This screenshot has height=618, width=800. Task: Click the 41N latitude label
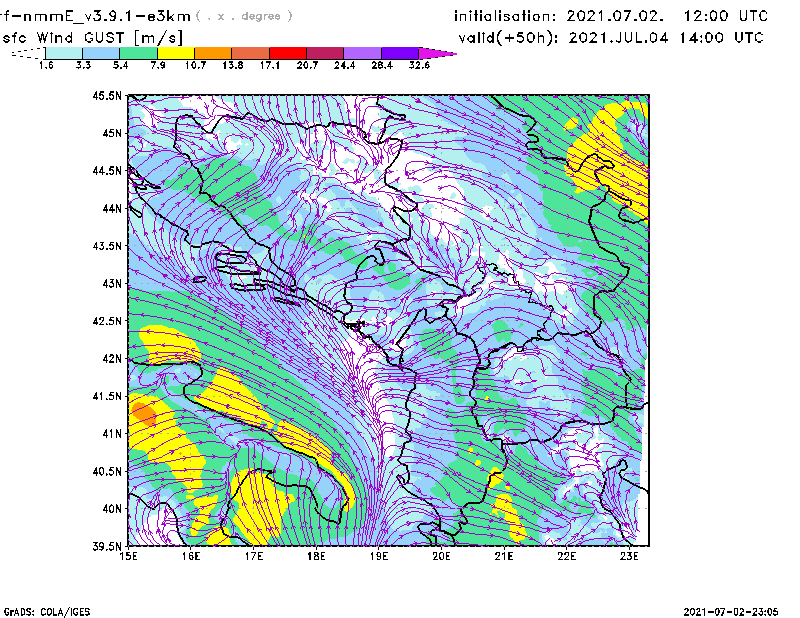(112, 433)
